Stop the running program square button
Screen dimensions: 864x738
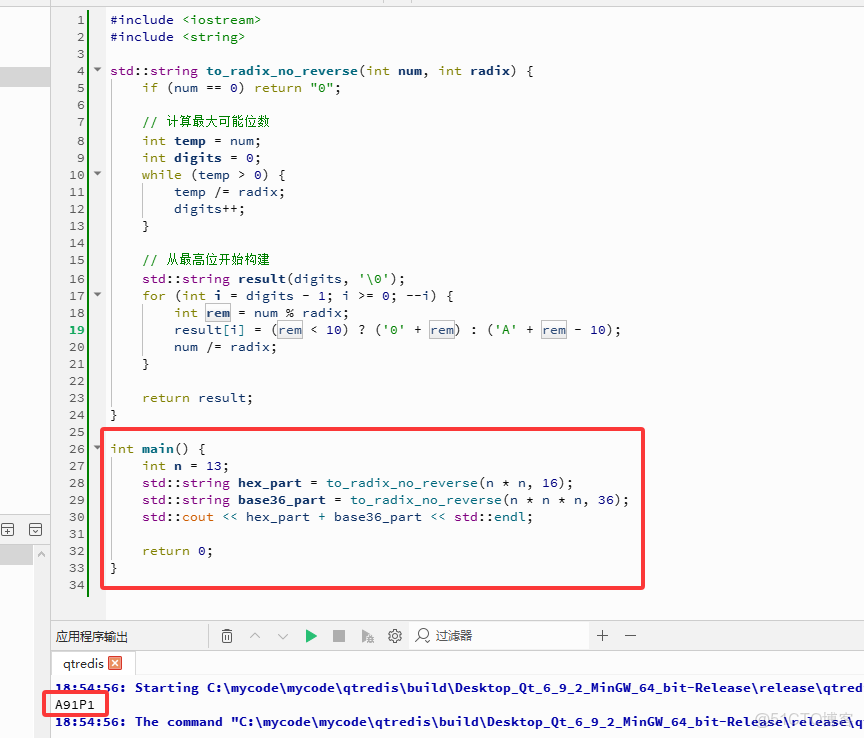(x=339, y=636)
